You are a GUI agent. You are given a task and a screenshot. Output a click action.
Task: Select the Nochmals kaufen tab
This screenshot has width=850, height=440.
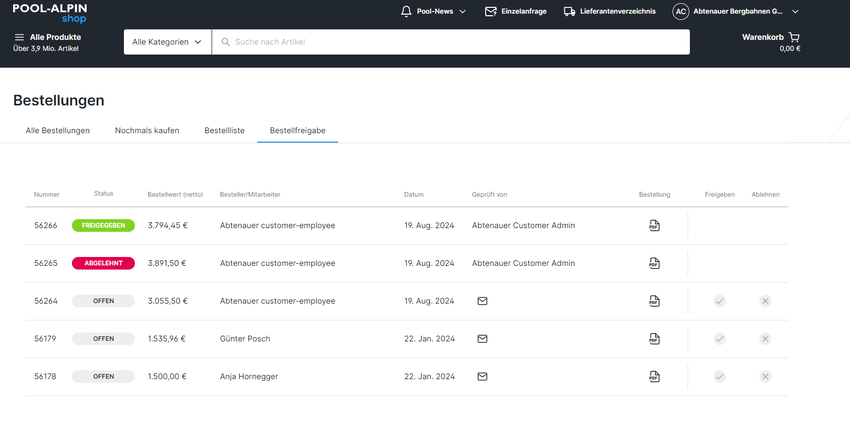(147, 131)
